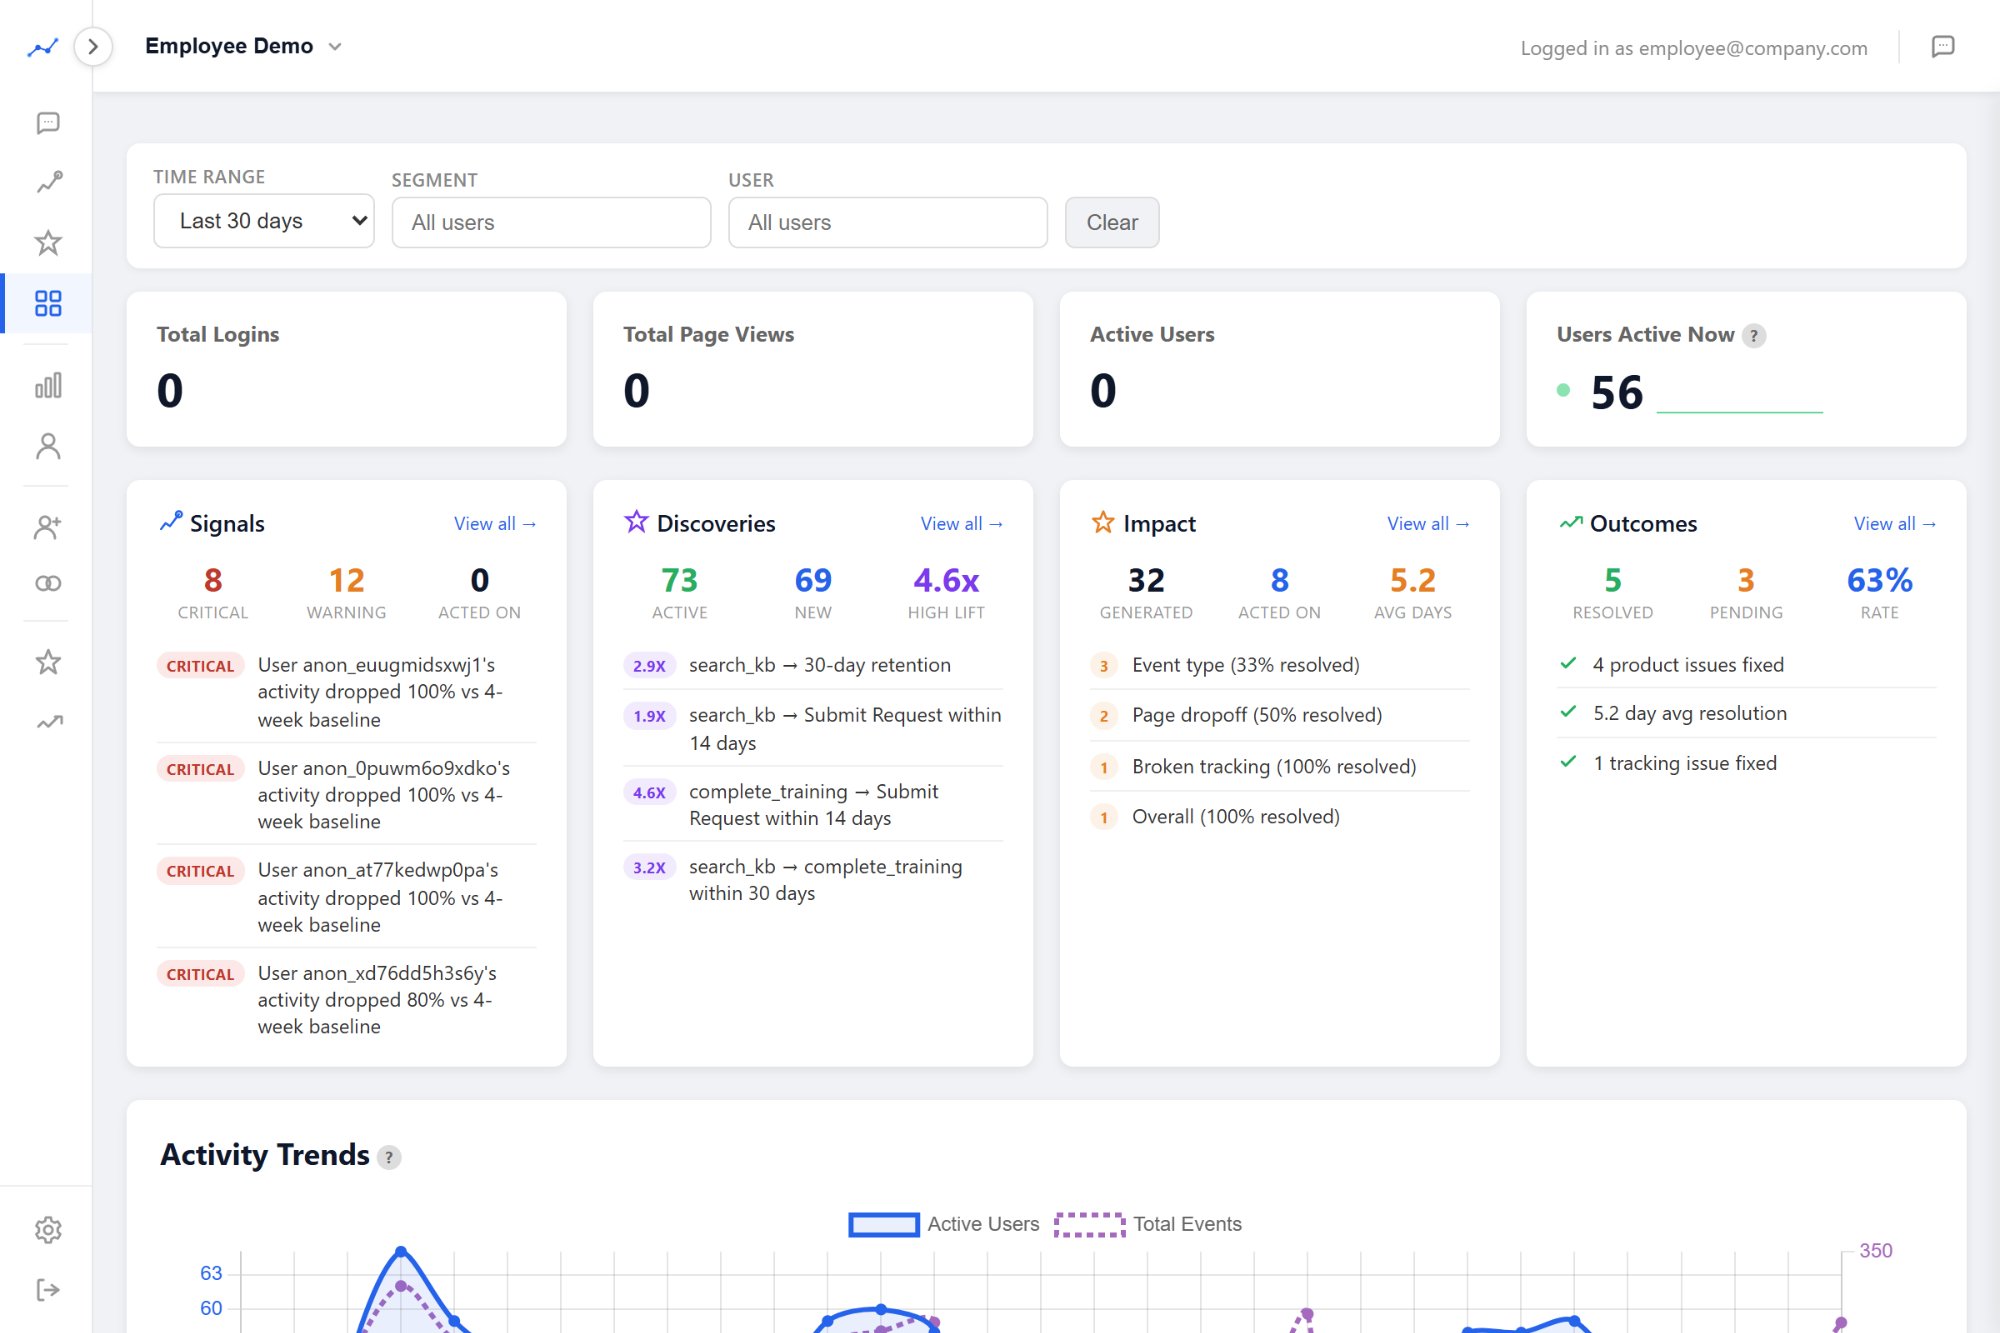The width and height of the screenshot is (2000, 1333).
Task: Select the add-user segments icon
Action: click(x=47, y=524)
